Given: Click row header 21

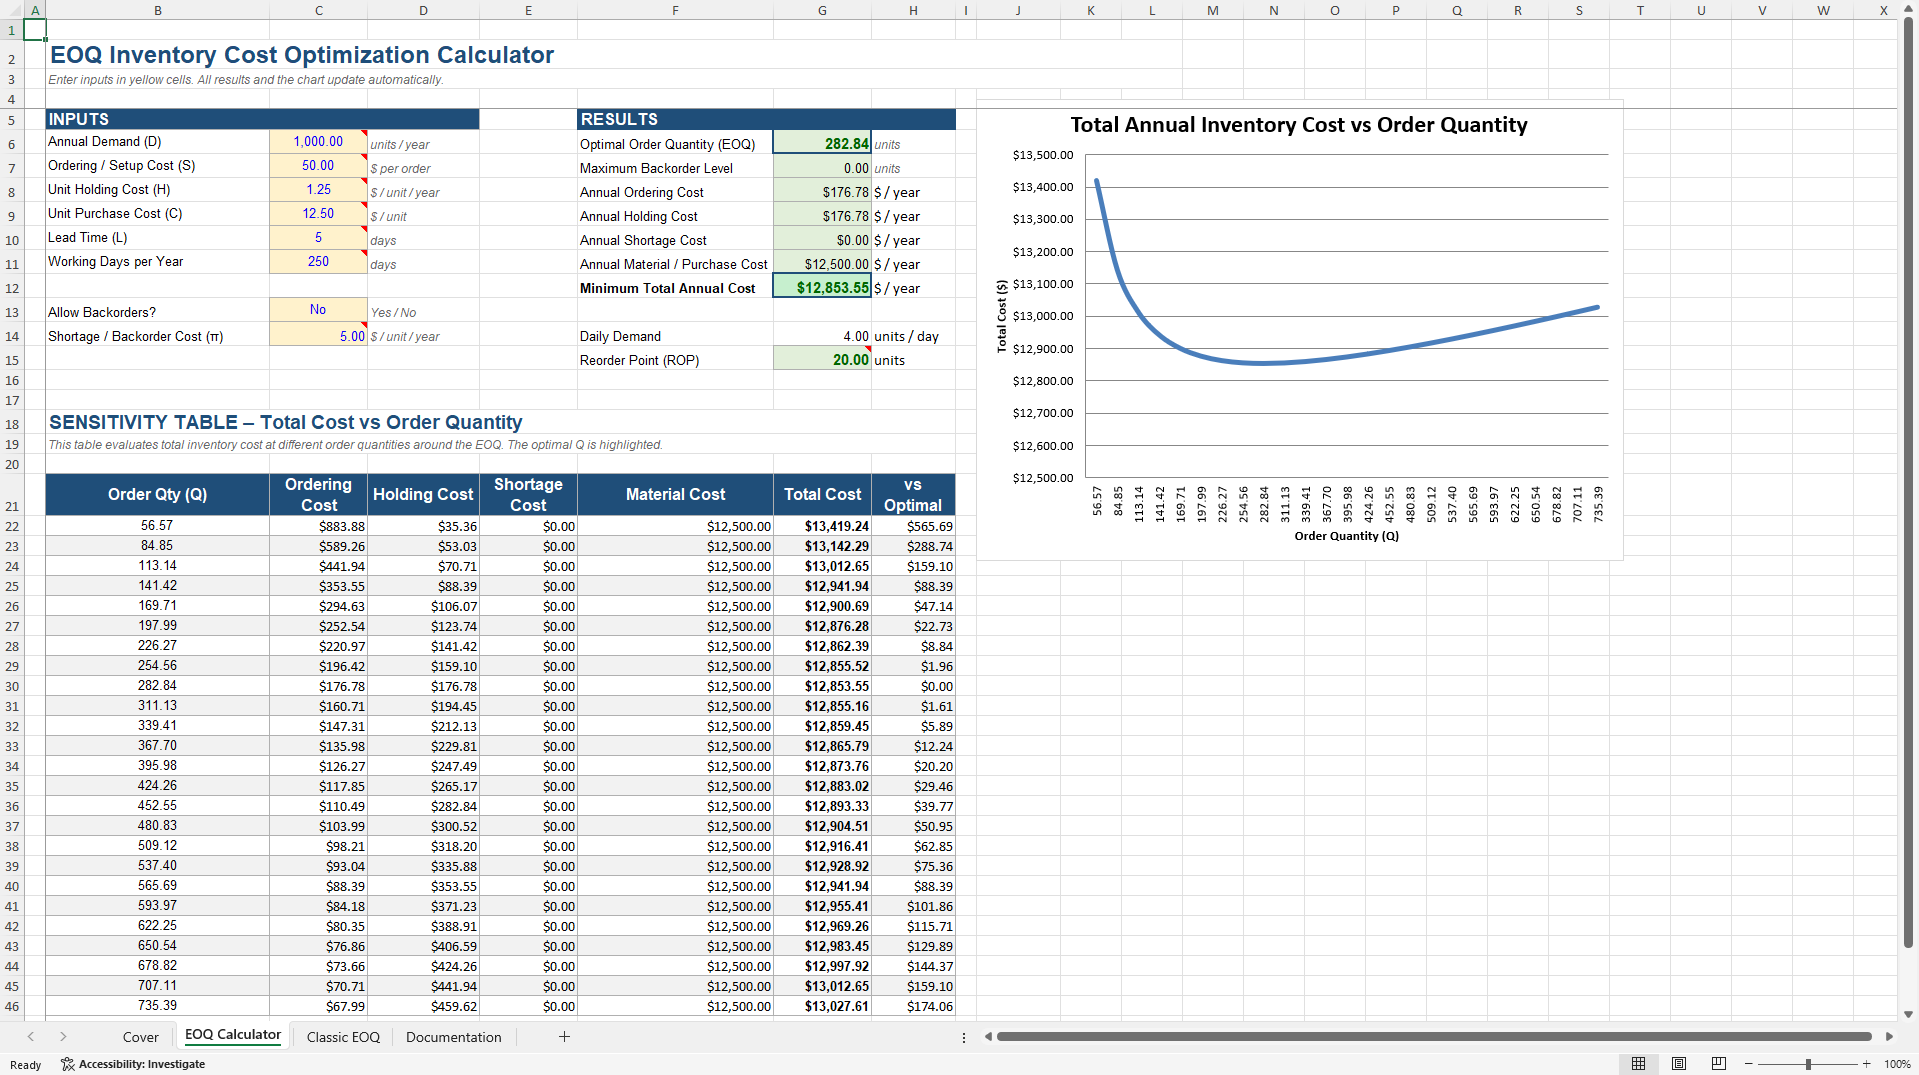Looking at the screenshot, I should (x=11, y=495).
